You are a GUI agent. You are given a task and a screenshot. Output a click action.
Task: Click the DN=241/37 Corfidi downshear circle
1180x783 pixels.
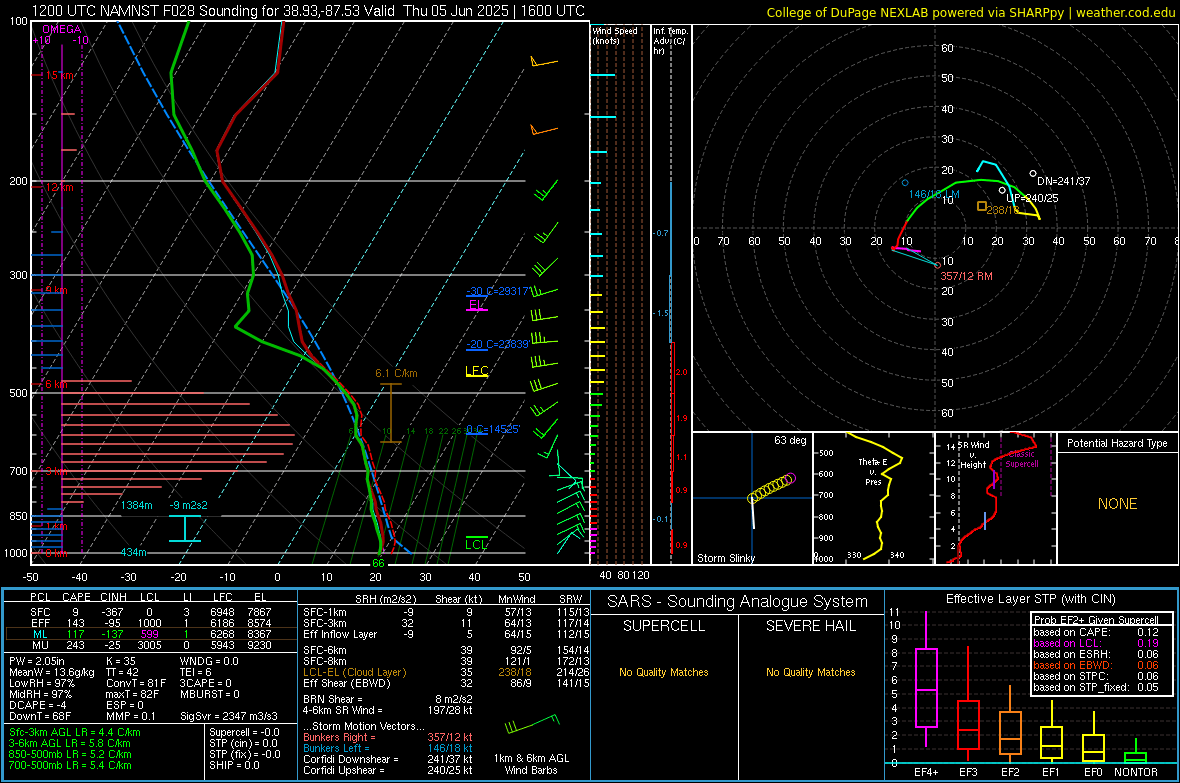1032,173
